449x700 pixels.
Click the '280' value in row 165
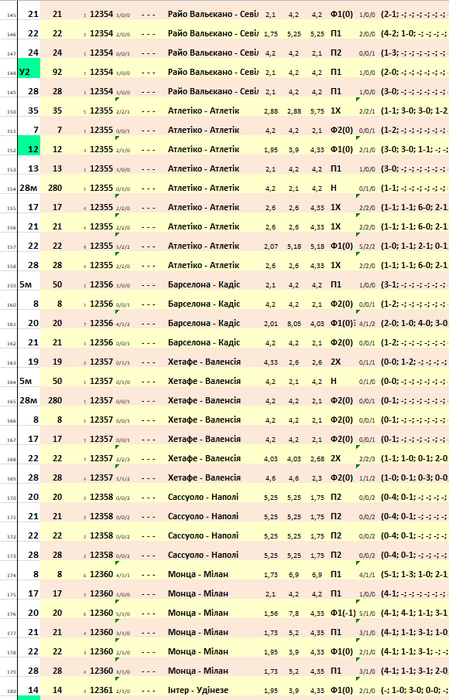coord(55,400)
